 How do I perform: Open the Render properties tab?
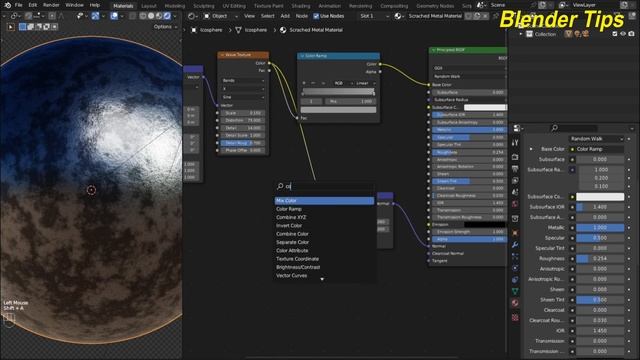[515, 157]
